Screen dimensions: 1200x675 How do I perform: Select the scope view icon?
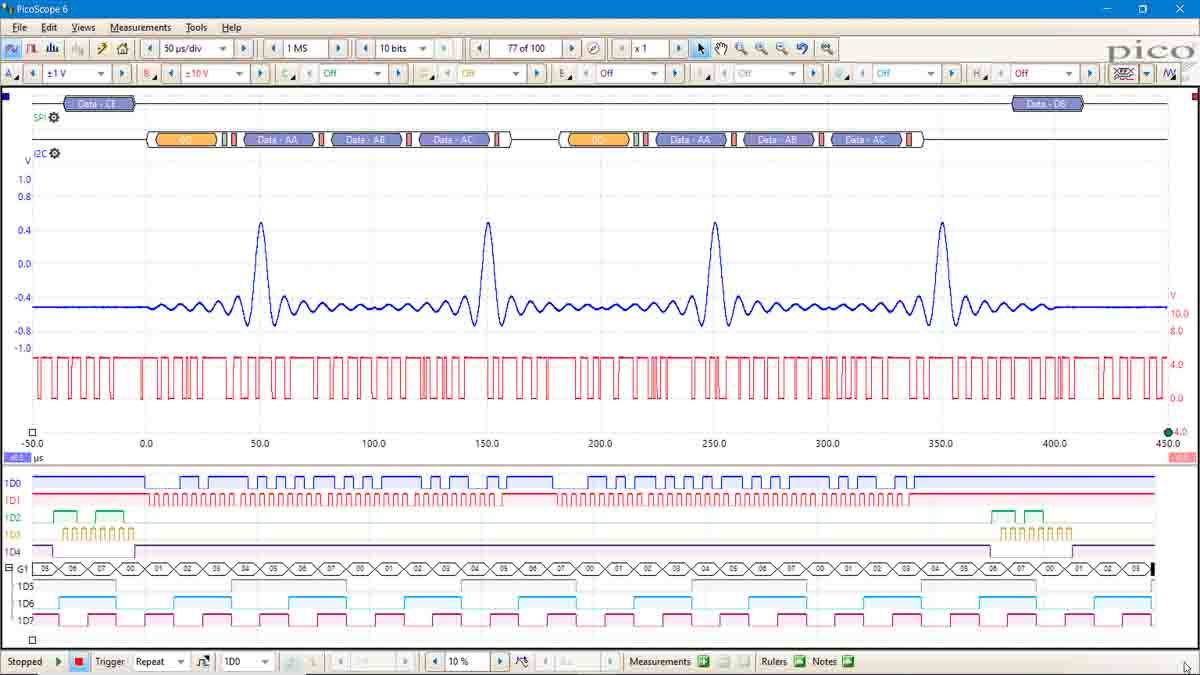(x=12, y=47)
